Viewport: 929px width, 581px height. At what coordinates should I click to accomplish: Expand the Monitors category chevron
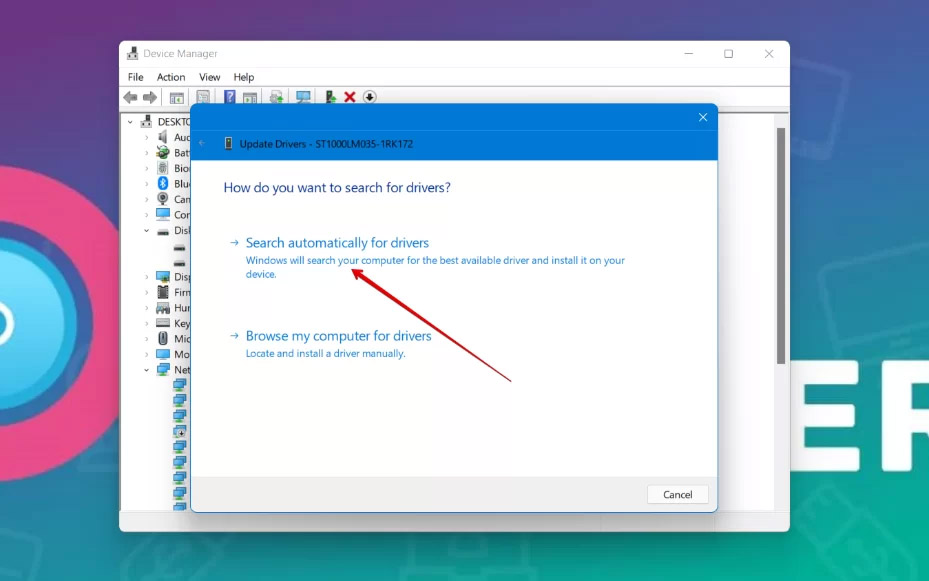(x=146, y=354)
